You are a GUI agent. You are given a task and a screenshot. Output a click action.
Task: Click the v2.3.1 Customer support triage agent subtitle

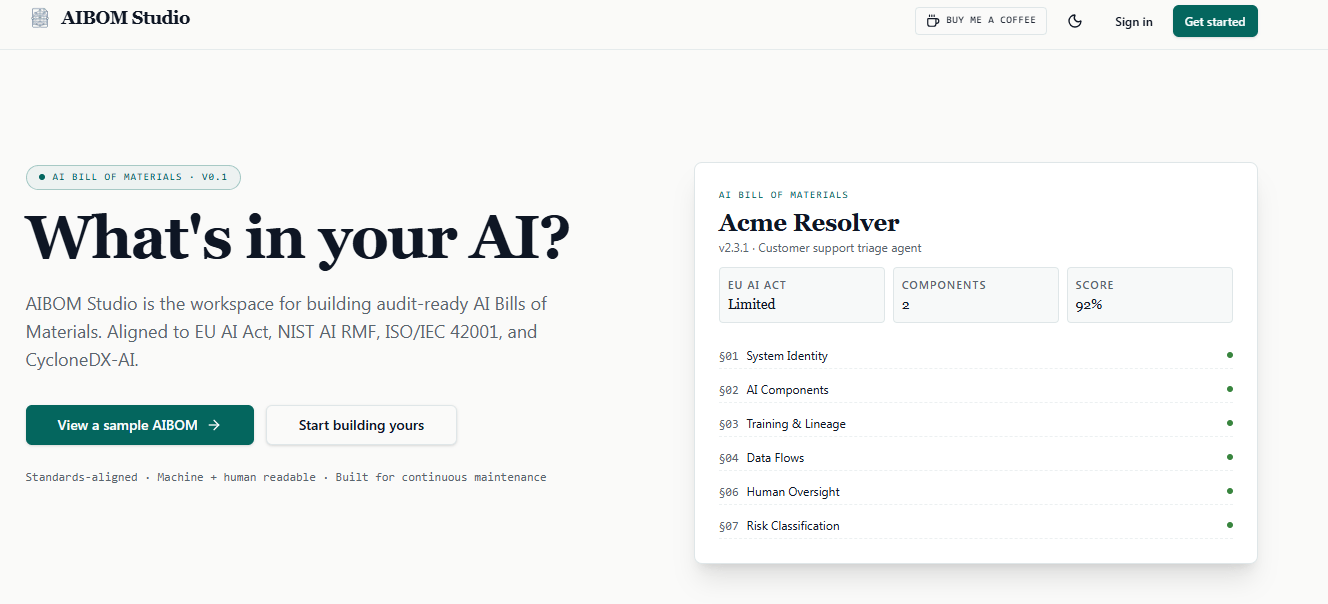[x=820, y=248]
